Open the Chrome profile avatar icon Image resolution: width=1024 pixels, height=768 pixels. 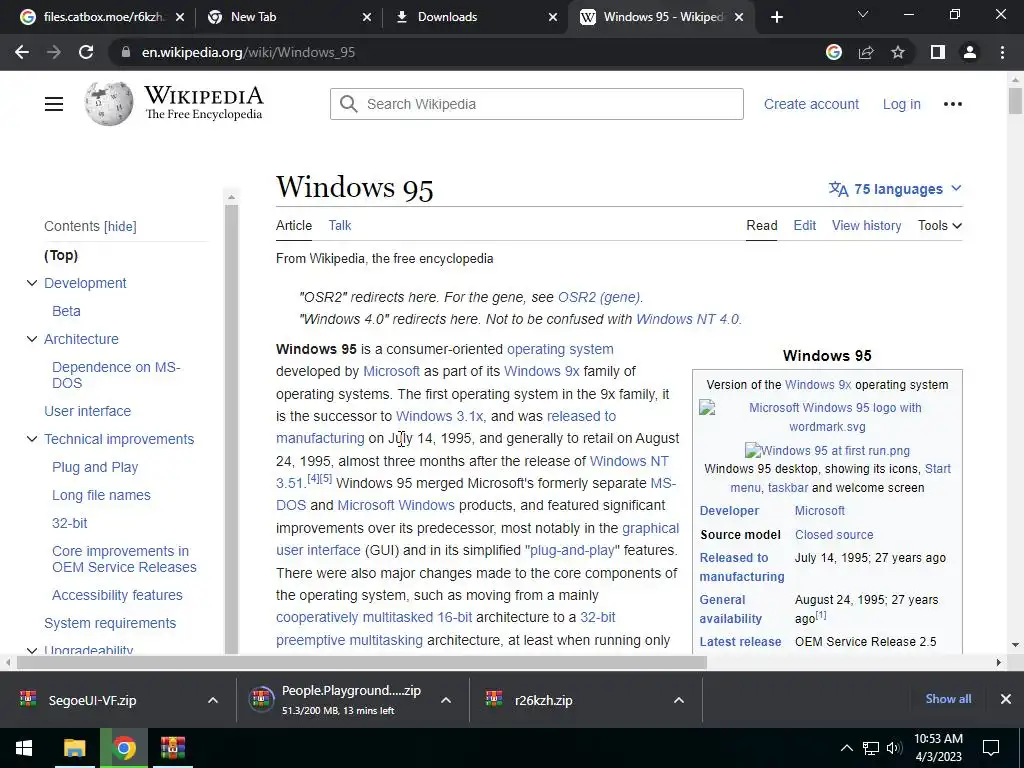(970, 52)
